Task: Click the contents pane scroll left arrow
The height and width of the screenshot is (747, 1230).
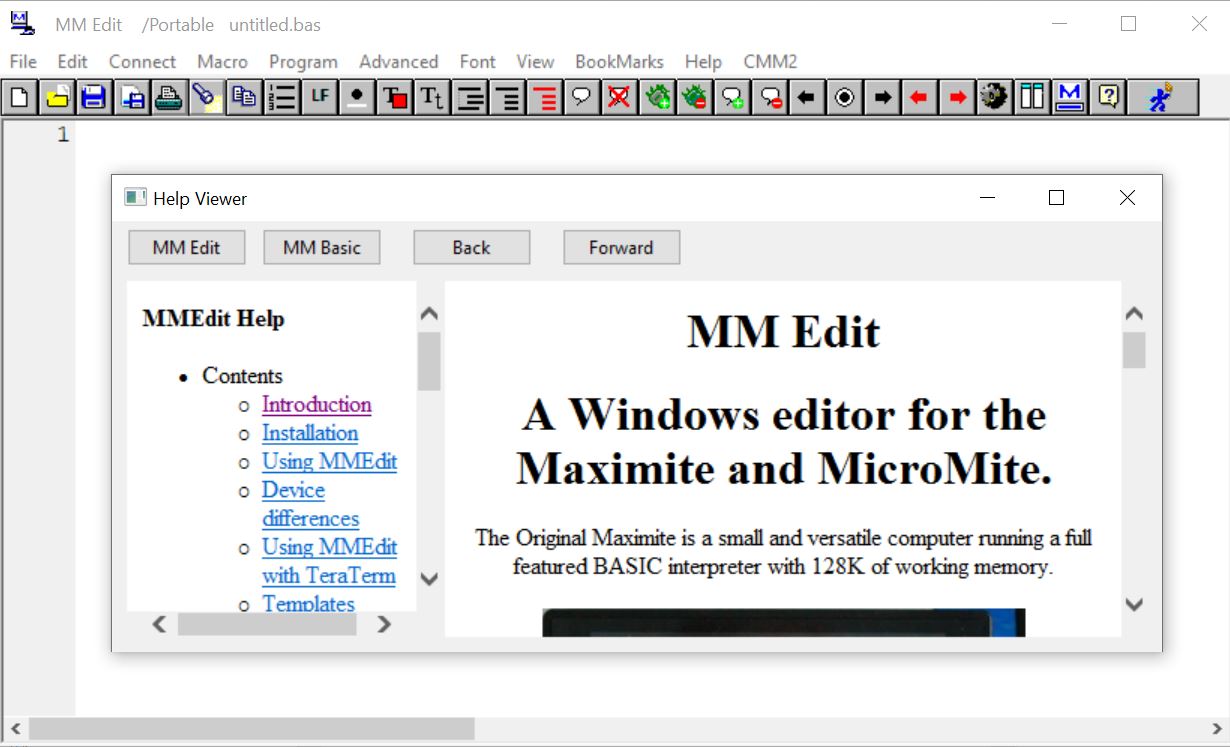Action: [159, 624]
